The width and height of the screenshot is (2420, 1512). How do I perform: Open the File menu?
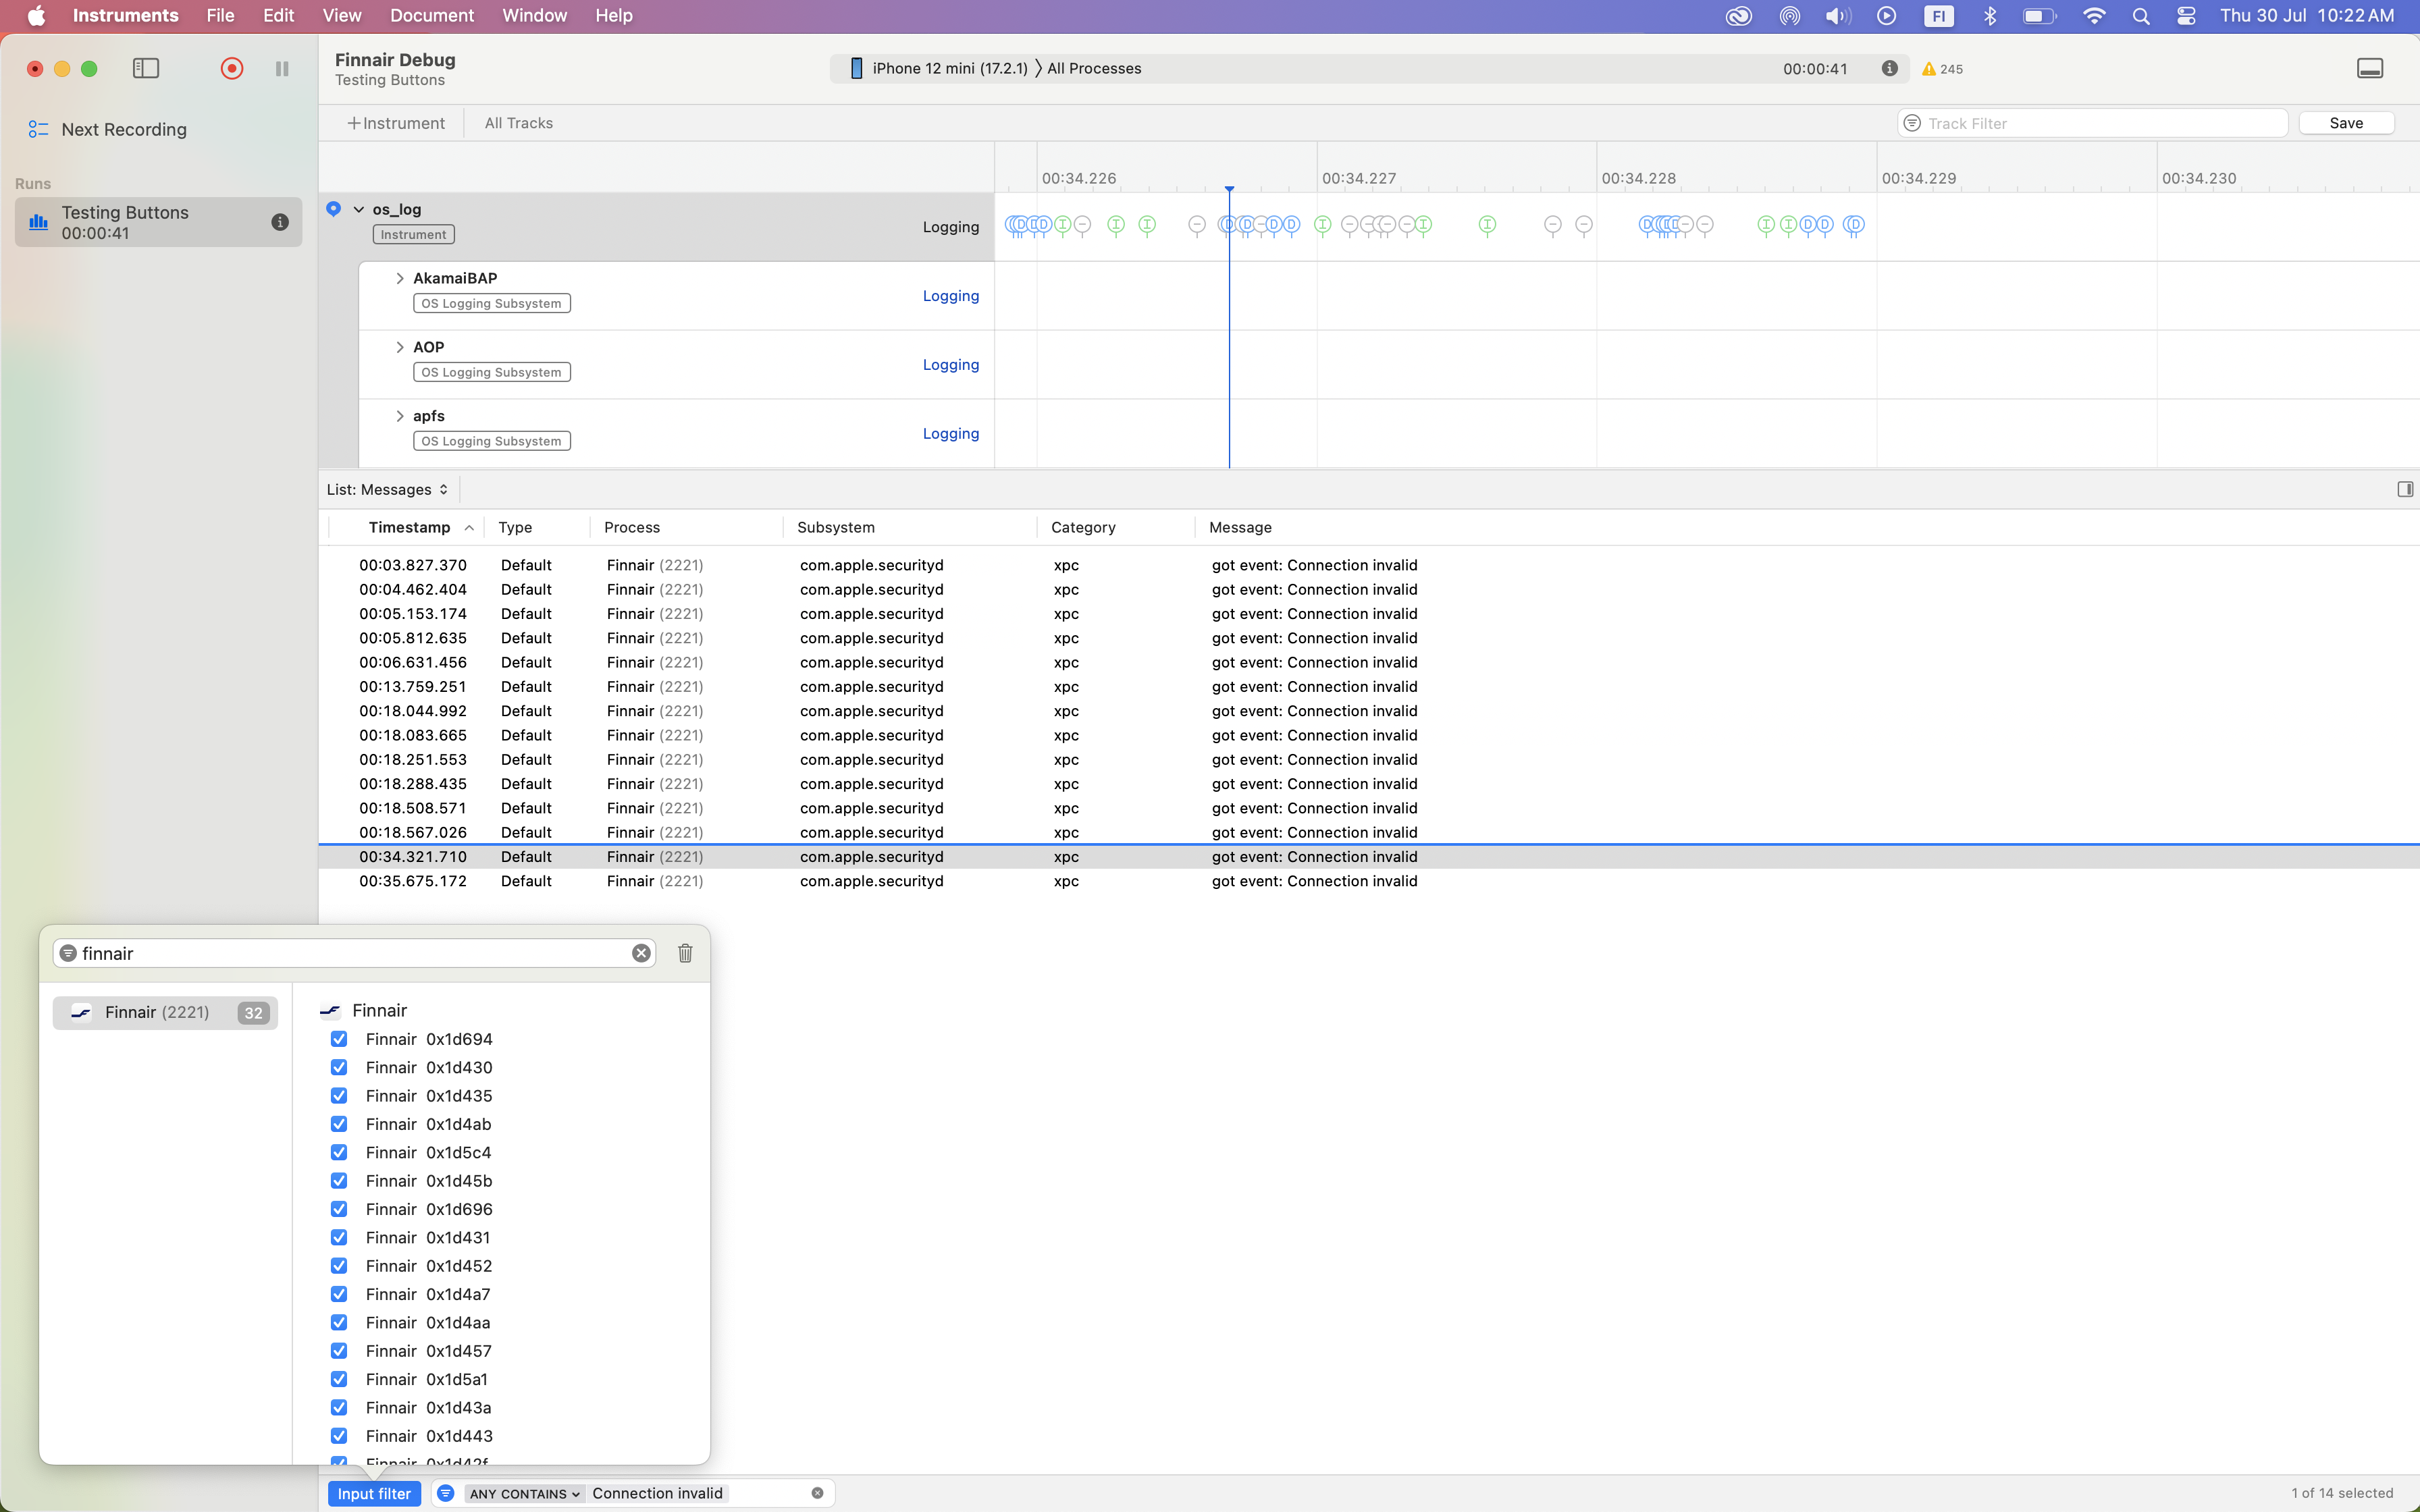click(220, 15)
